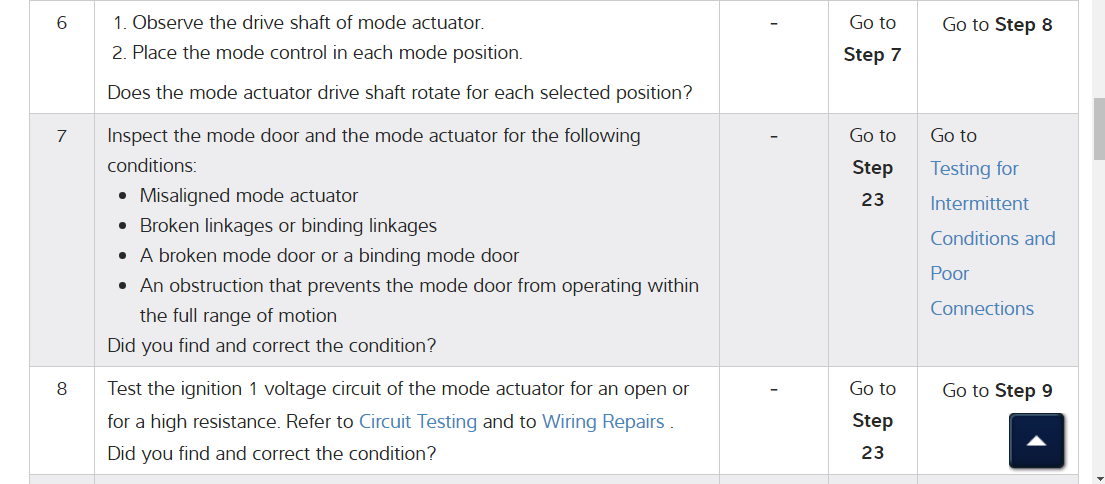Click the "Does the mode actuator" question

399,93
